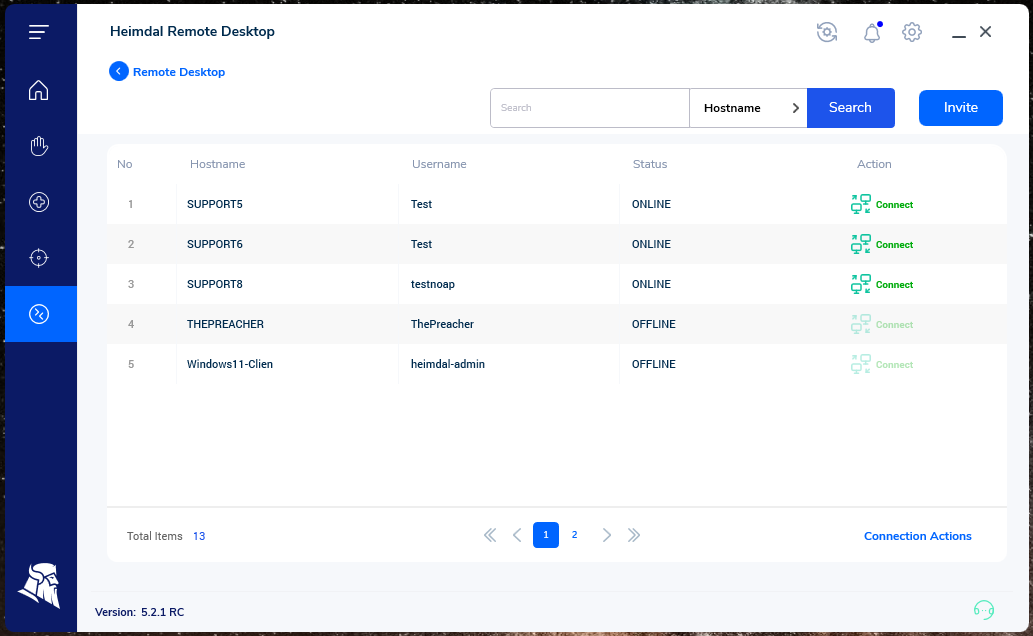Viewport: 1033px width, 636px height.
Task: Click the Heimdal warrior logo
Action: coord(40,585)
